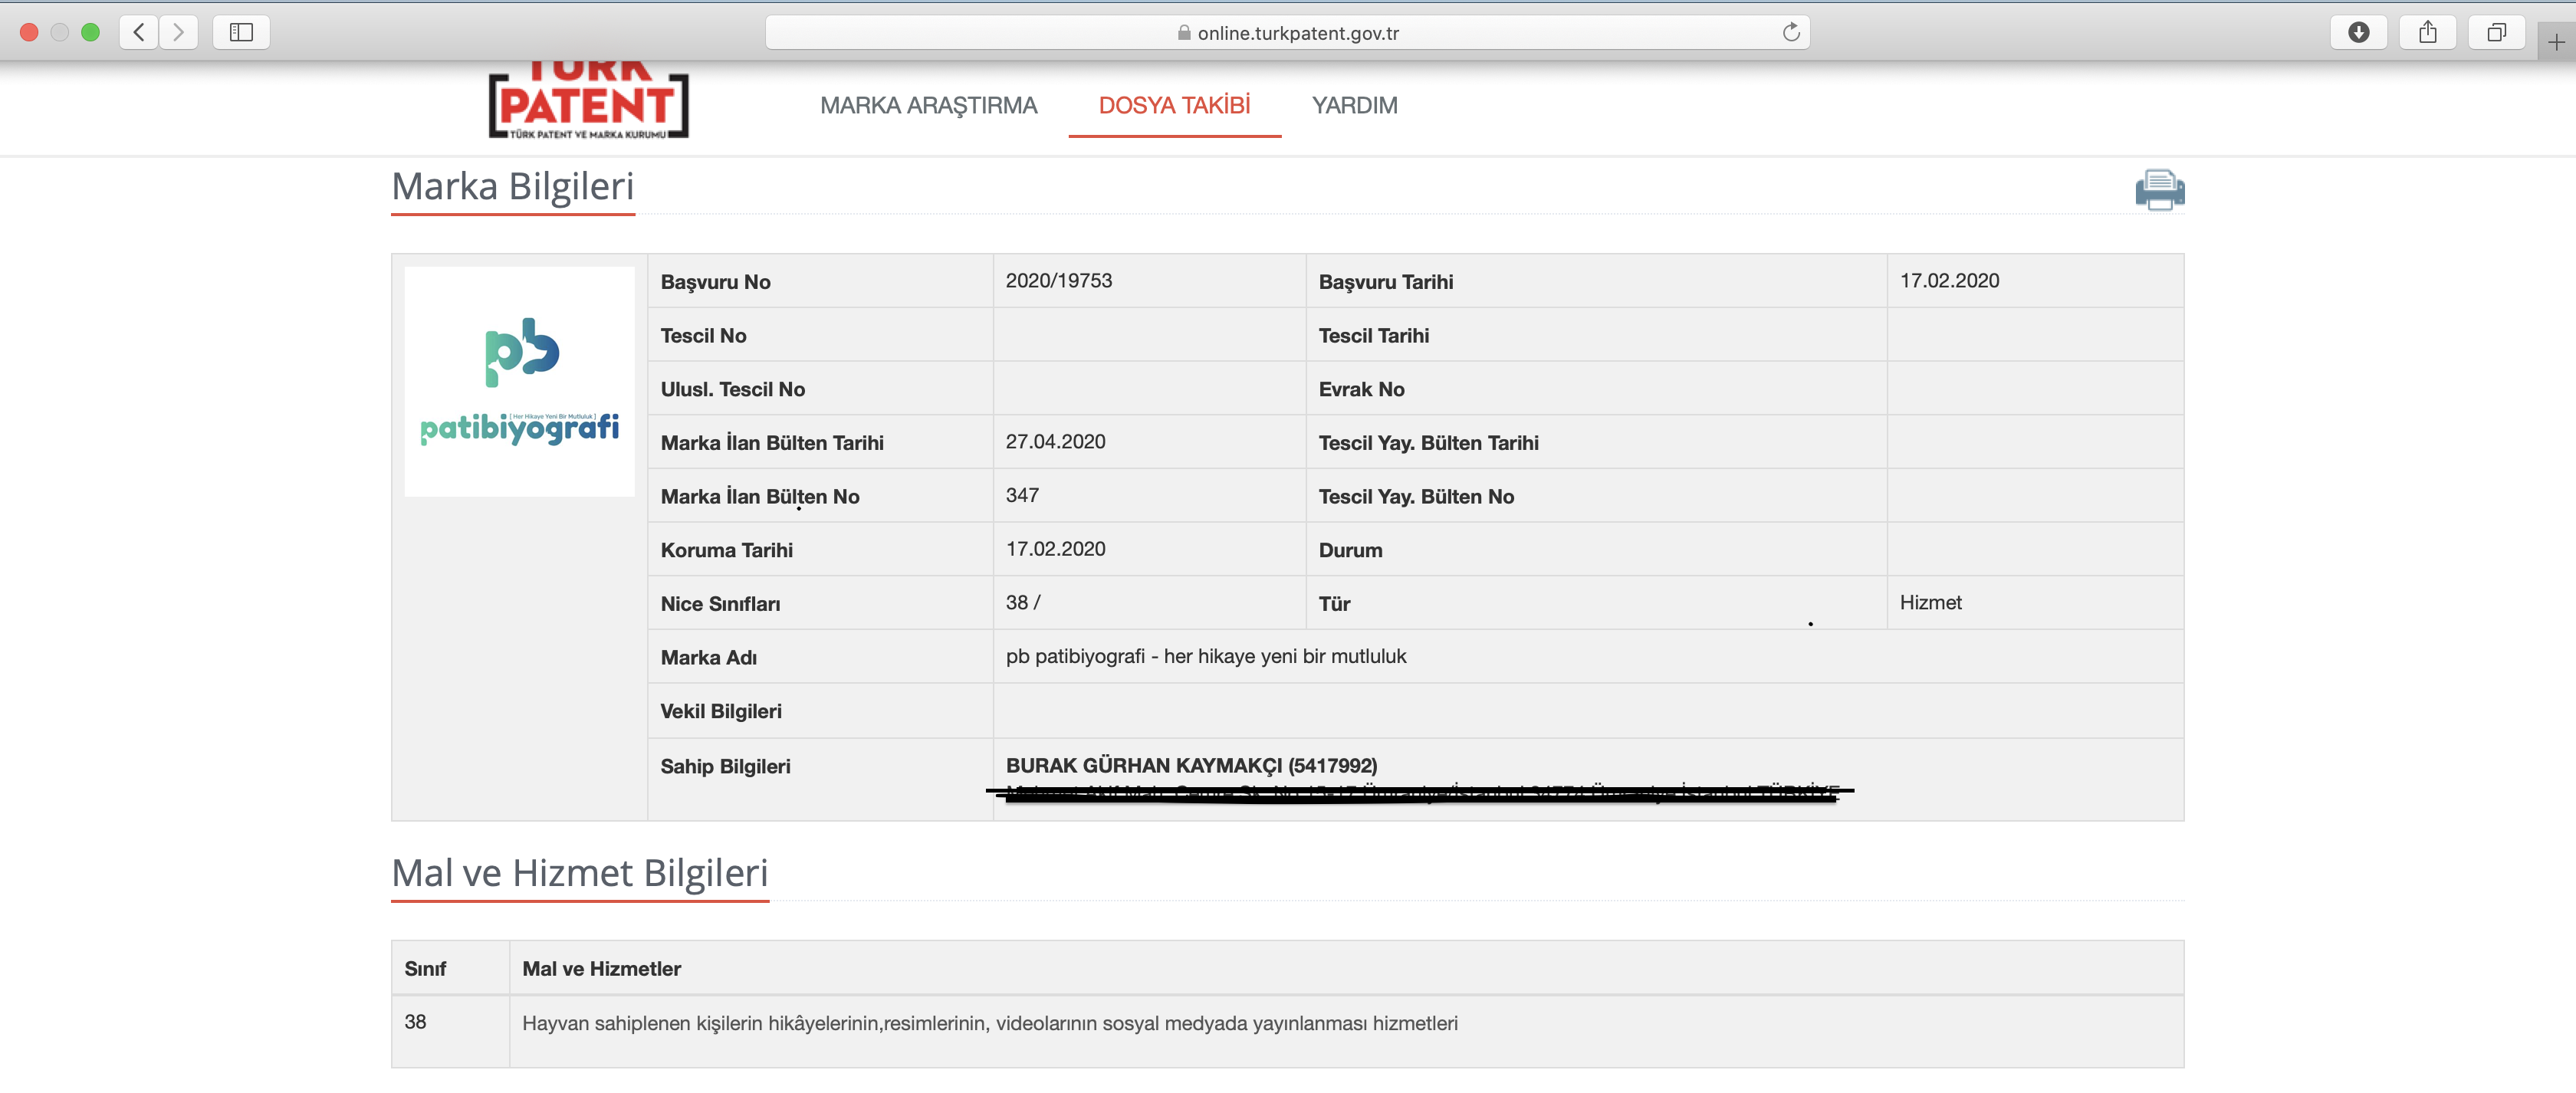This screenshot has height=1093, width=2576.
Task: Select the Mal ve Hizmetler column header
Action: (x=601, y=969)
